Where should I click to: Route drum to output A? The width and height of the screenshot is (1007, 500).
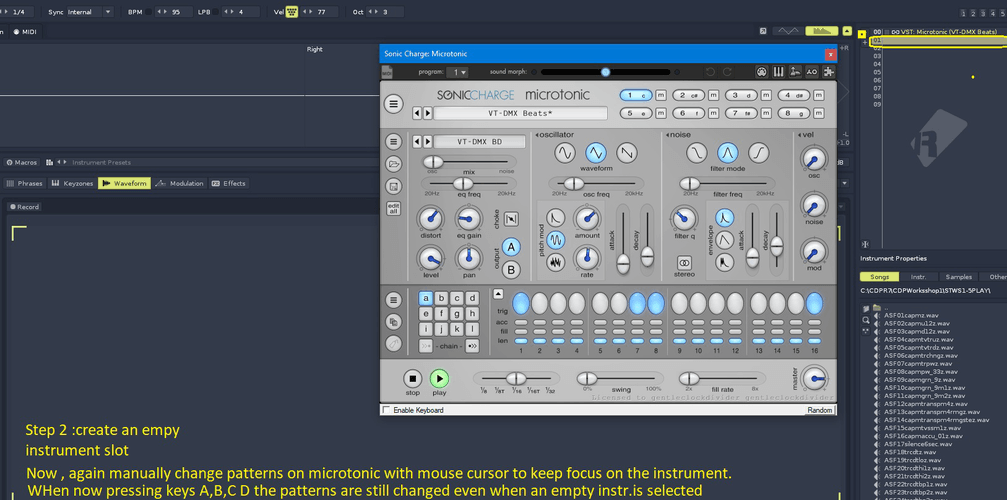511,247
